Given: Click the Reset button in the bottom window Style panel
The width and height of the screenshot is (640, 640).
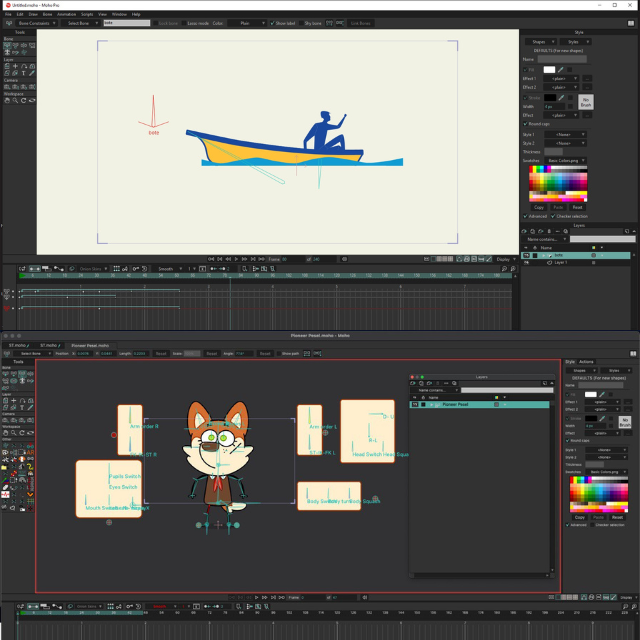Looking at the screenshot, I should [617, 517].
